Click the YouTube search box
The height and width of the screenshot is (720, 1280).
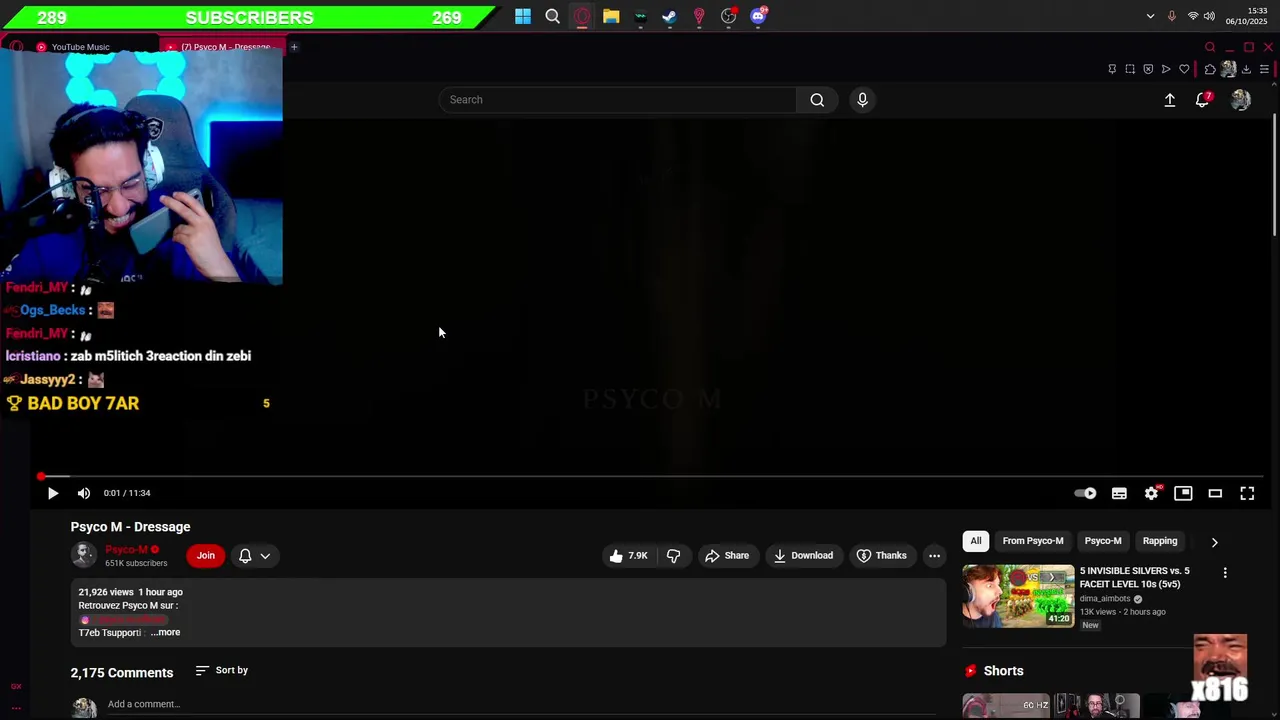point(618,100)
